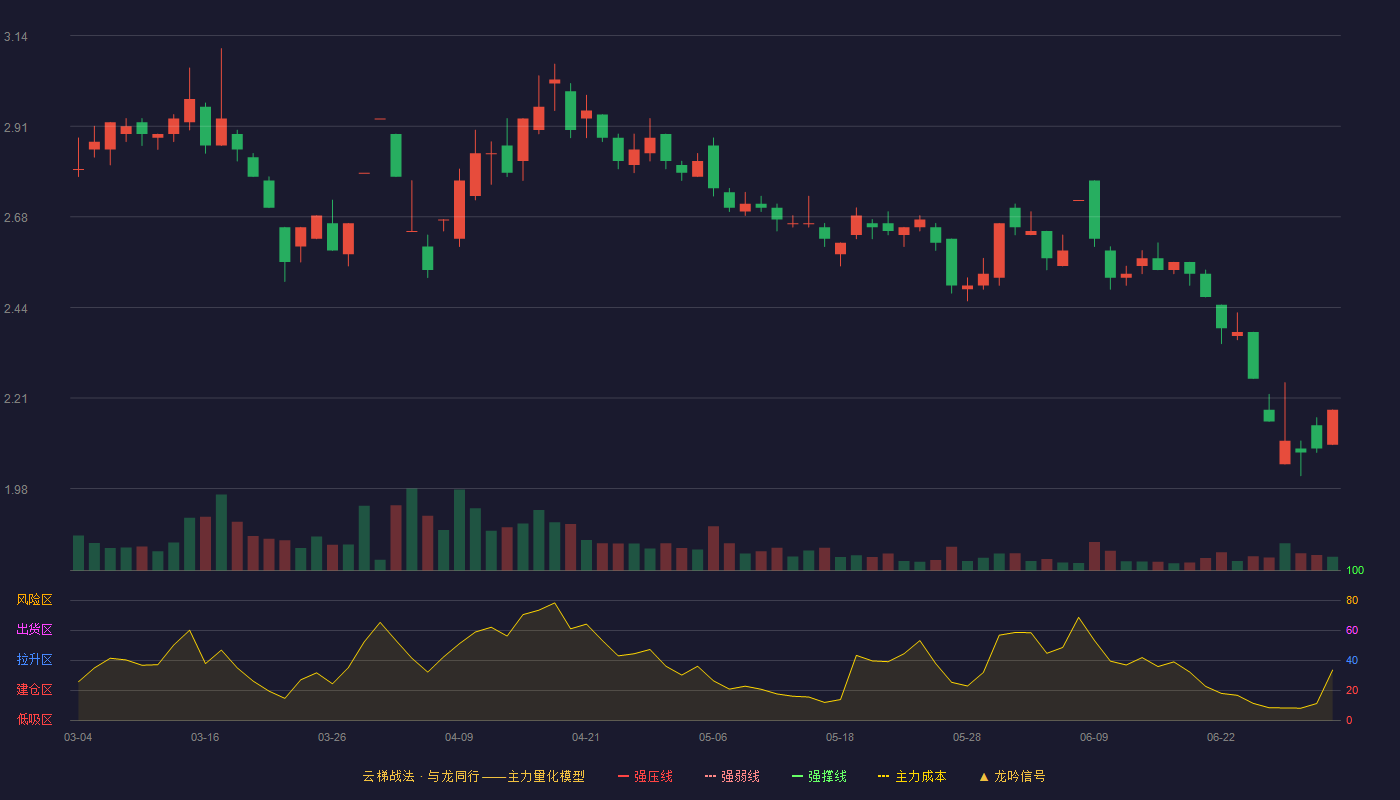
Task: Click the 05-28 date label
Action: click(967, 737)
